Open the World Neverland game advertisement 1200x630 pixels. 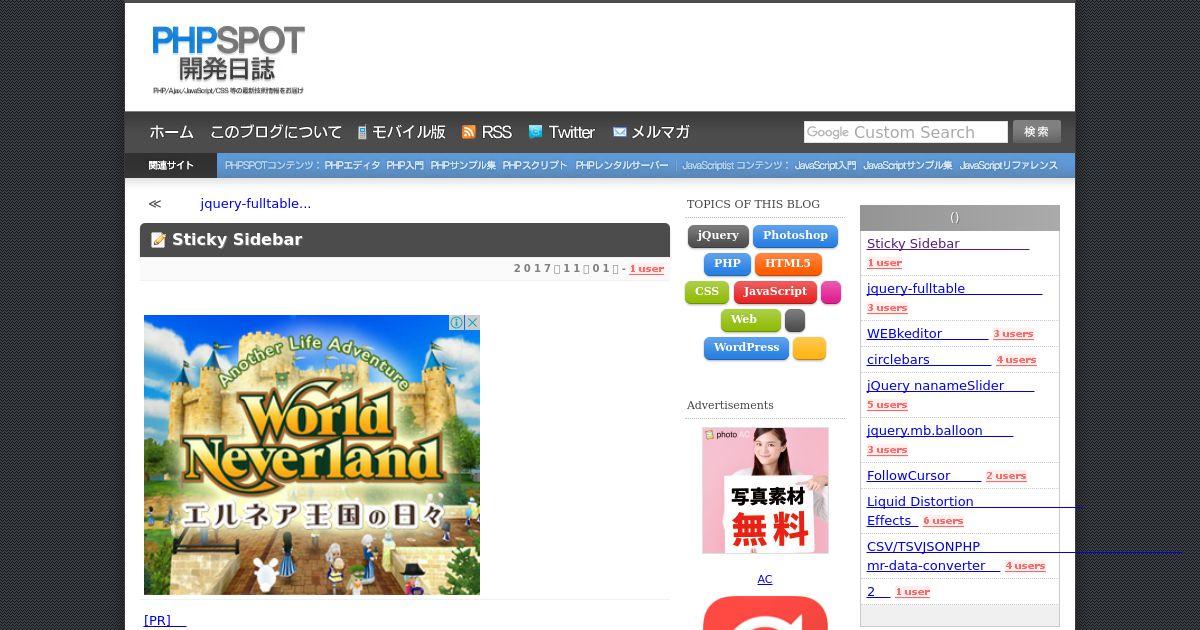pyautogui.click(x=312, y=455)
